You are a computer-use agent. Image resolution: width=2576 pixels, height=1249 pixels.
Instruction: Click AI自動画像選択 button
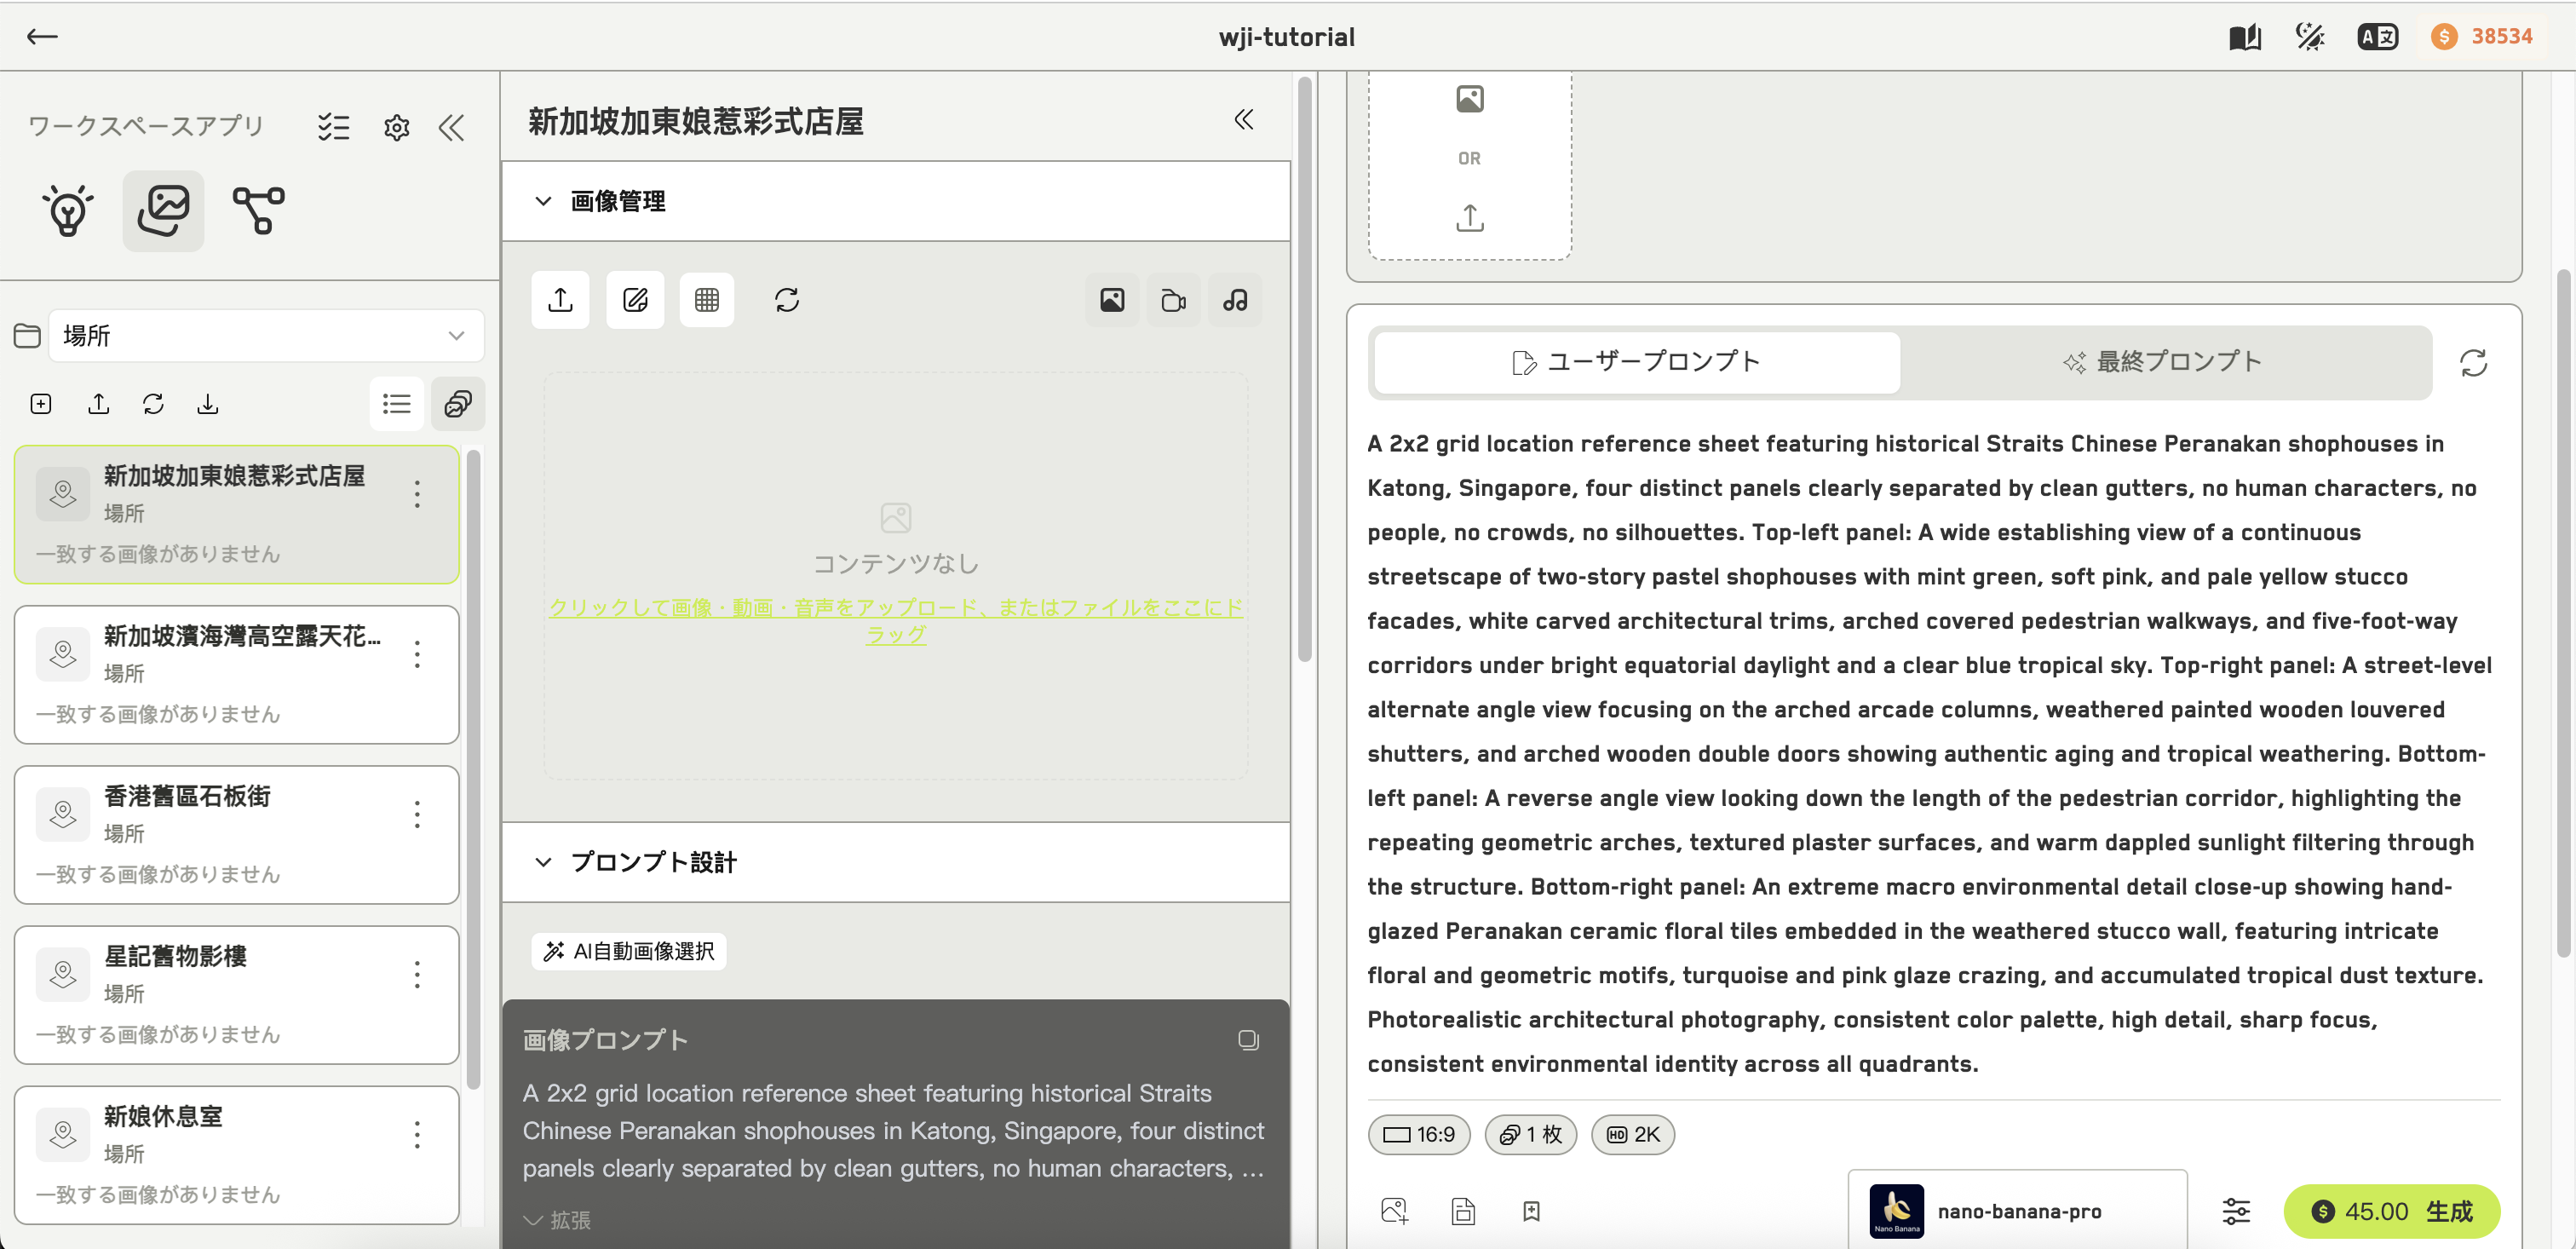click(629, 951)
